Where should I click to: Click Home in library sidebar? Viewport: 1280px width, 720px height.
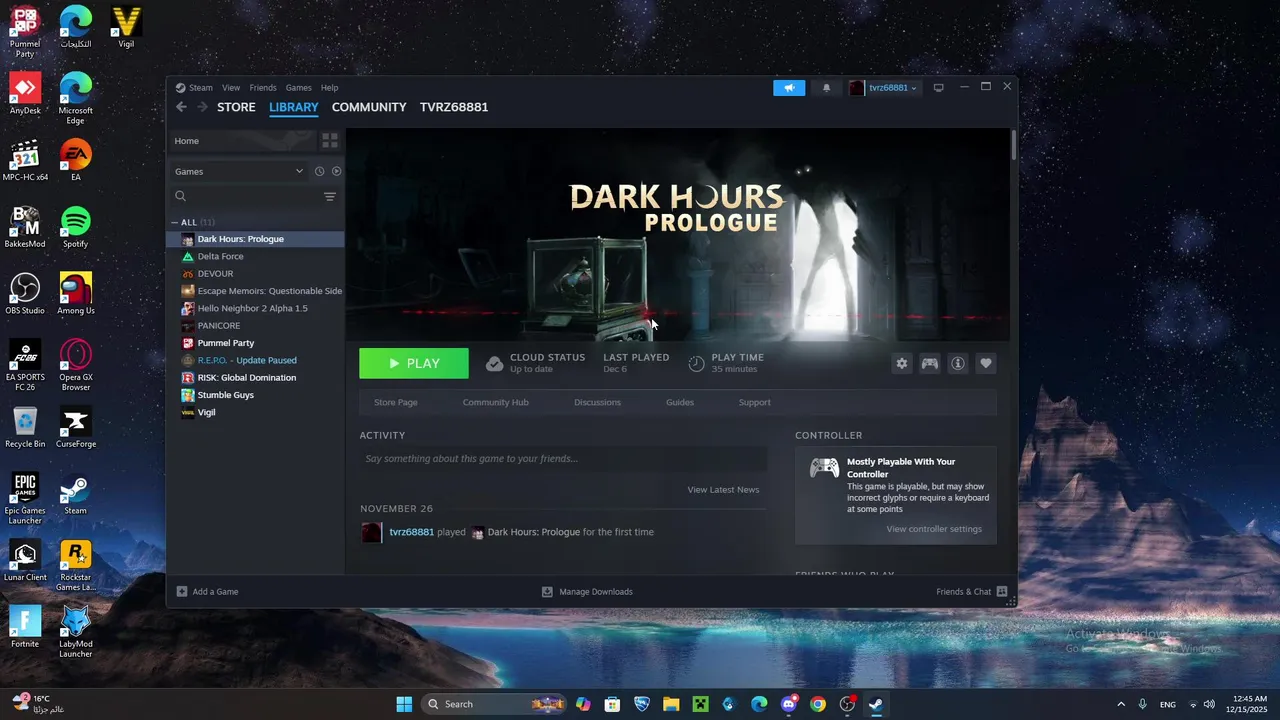pyautogui.click(x=241, y=141)
